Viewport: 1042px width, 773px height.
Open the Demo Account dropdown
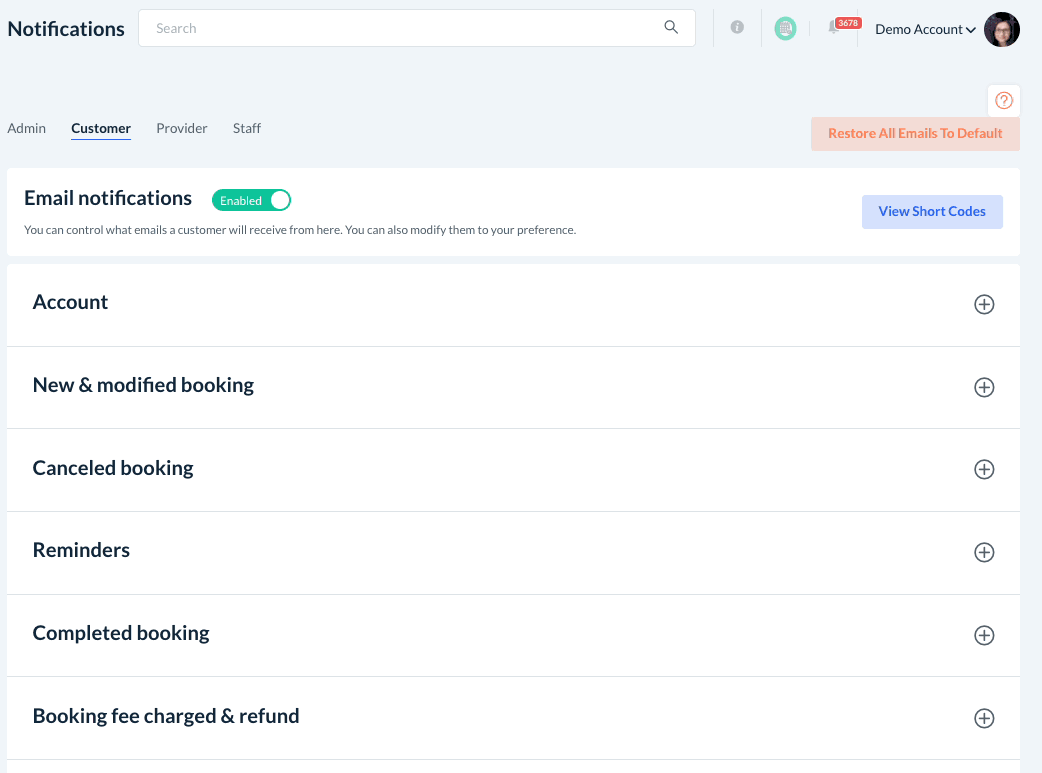[x=924, y=29]
